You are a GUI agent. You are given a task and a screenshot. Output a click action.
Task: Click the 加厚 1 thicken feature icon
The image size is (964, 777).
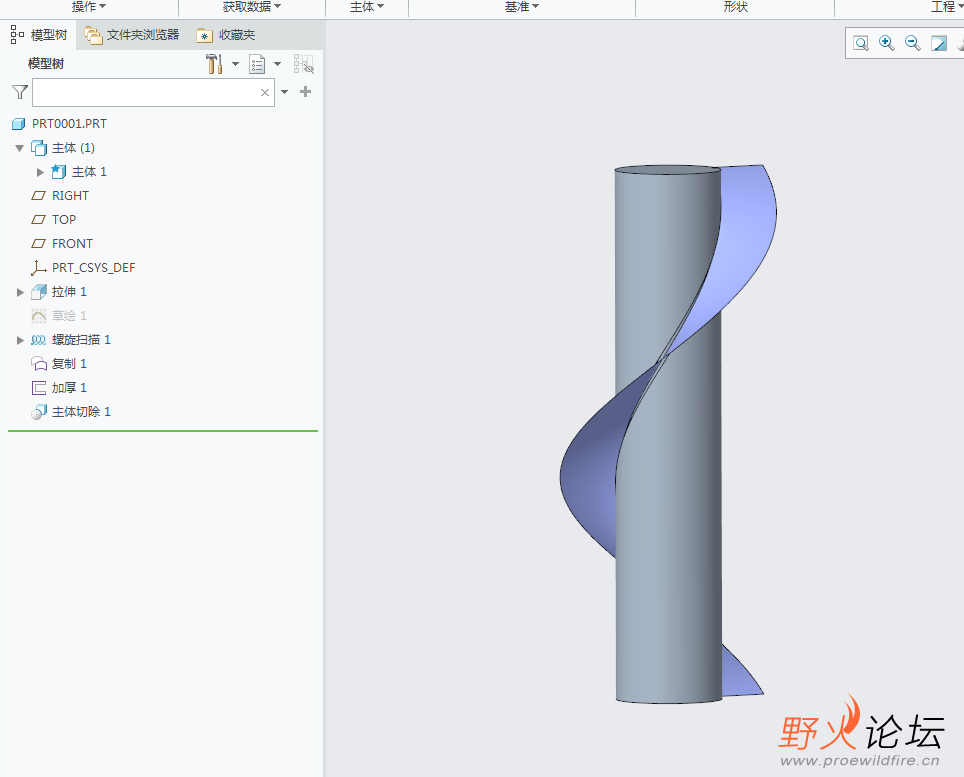tap(39, 388)
